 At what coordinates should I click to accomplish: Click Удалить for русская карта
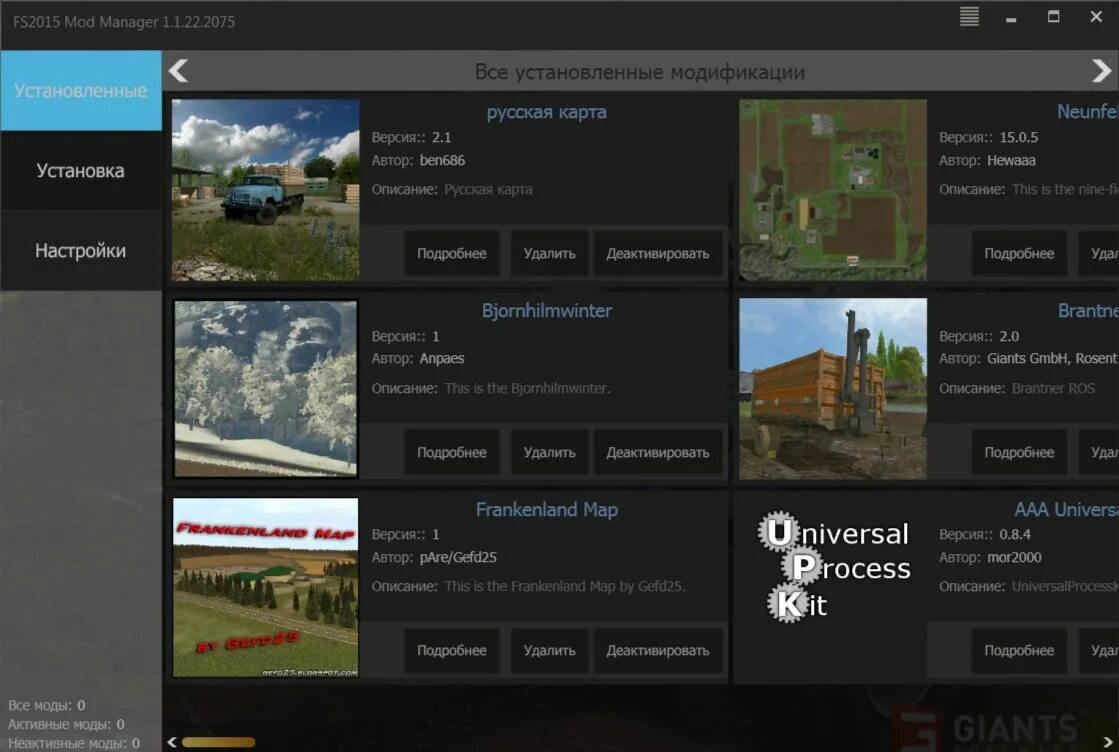click(550, 253)
